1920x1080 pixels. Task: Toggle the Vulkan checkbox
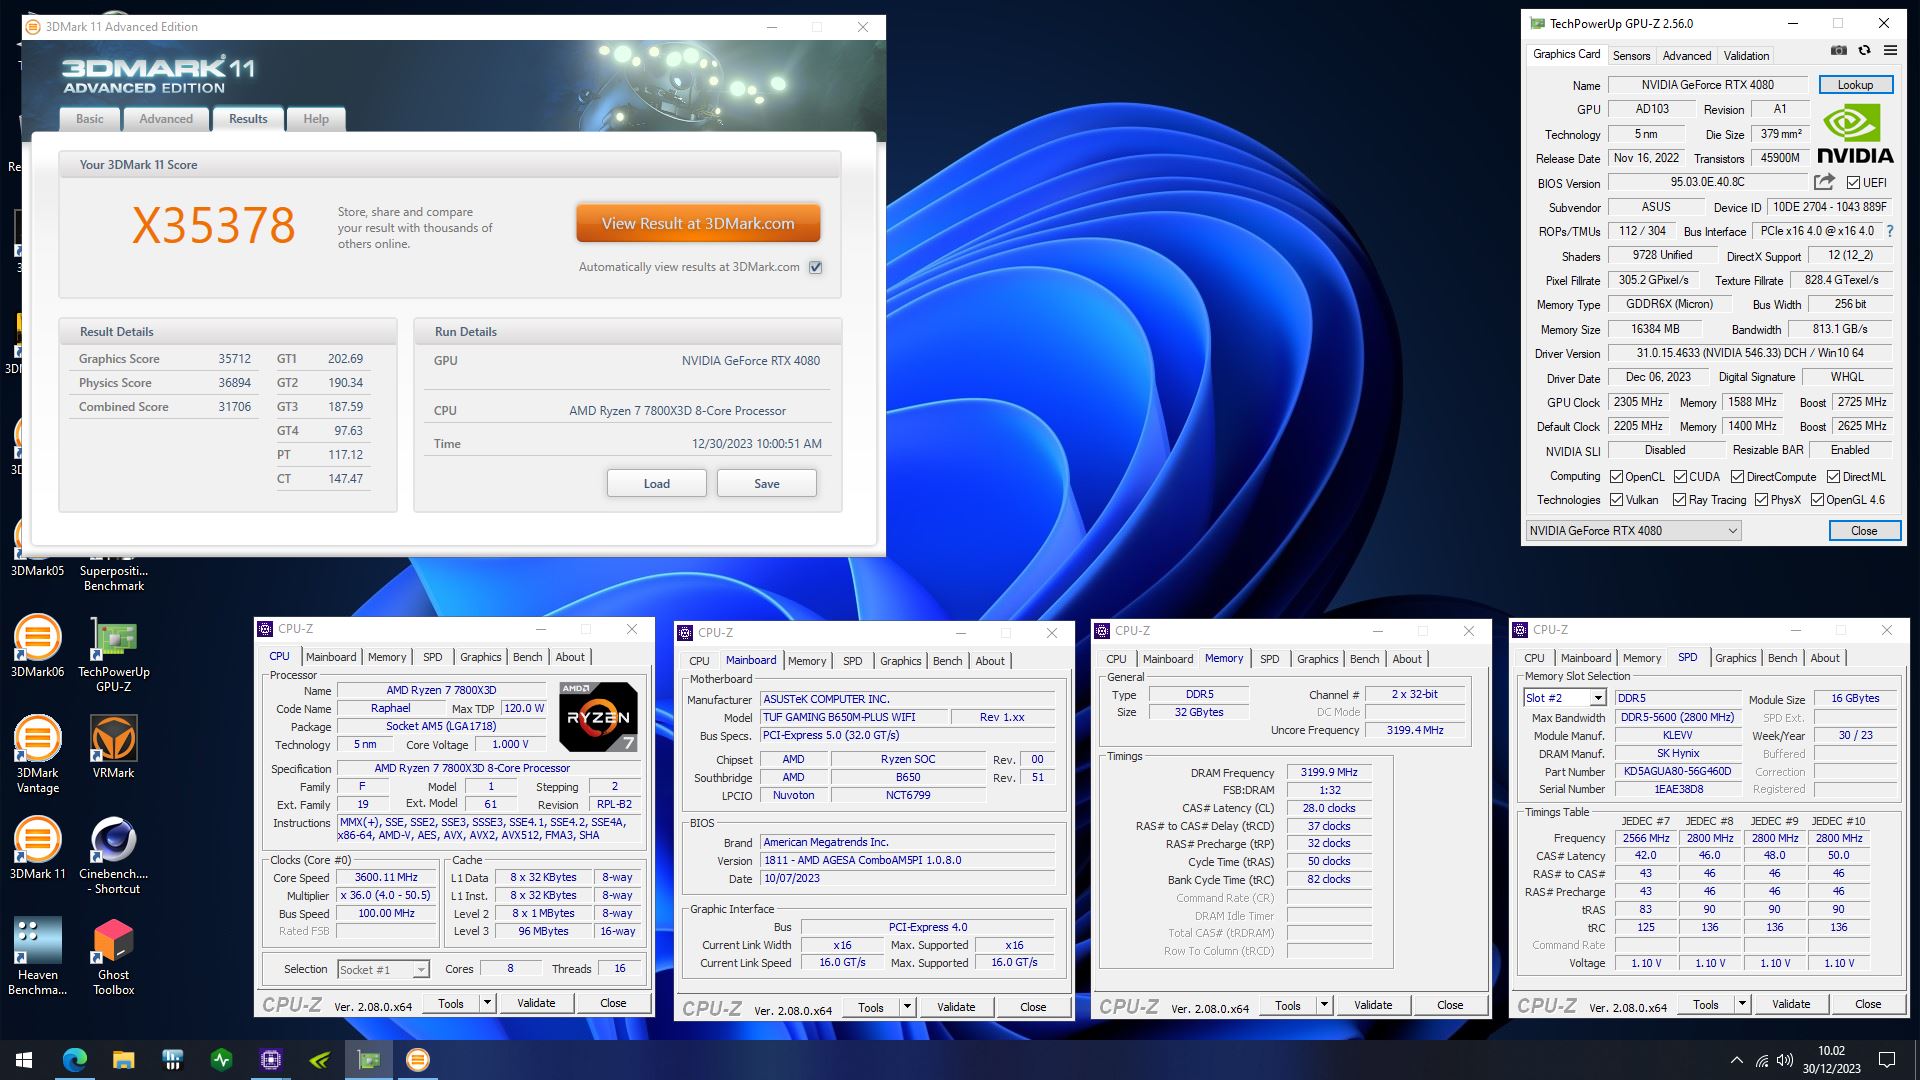point(1616,500)
